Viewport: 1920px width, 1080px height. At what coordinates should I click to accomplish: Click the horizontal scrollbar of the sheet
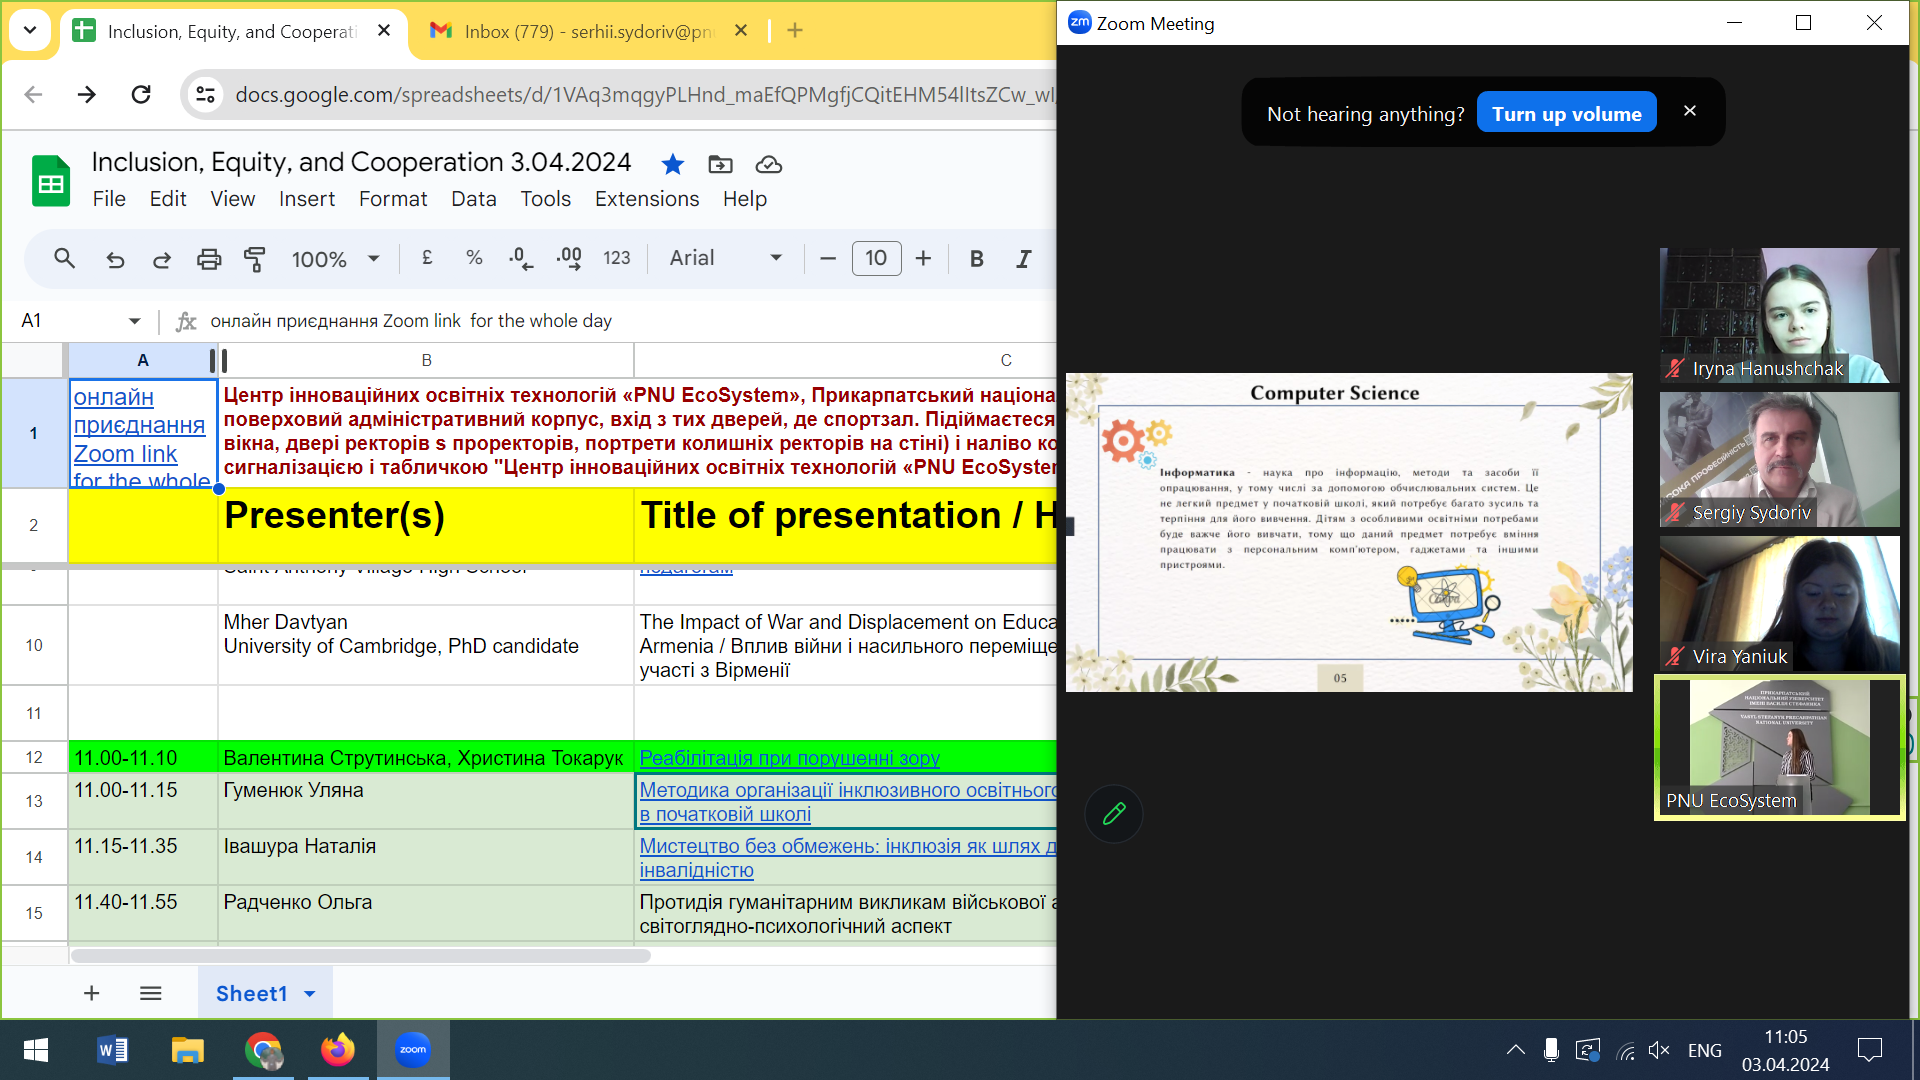point(360,956)
